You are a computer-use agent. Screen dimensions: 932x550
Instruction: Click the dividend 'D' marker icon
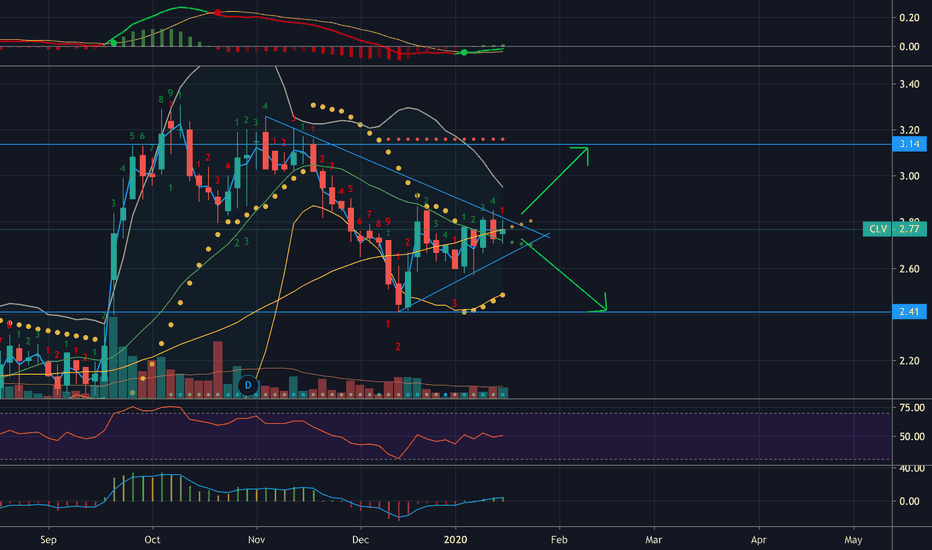pyautogui.click(x=248, y=385)
